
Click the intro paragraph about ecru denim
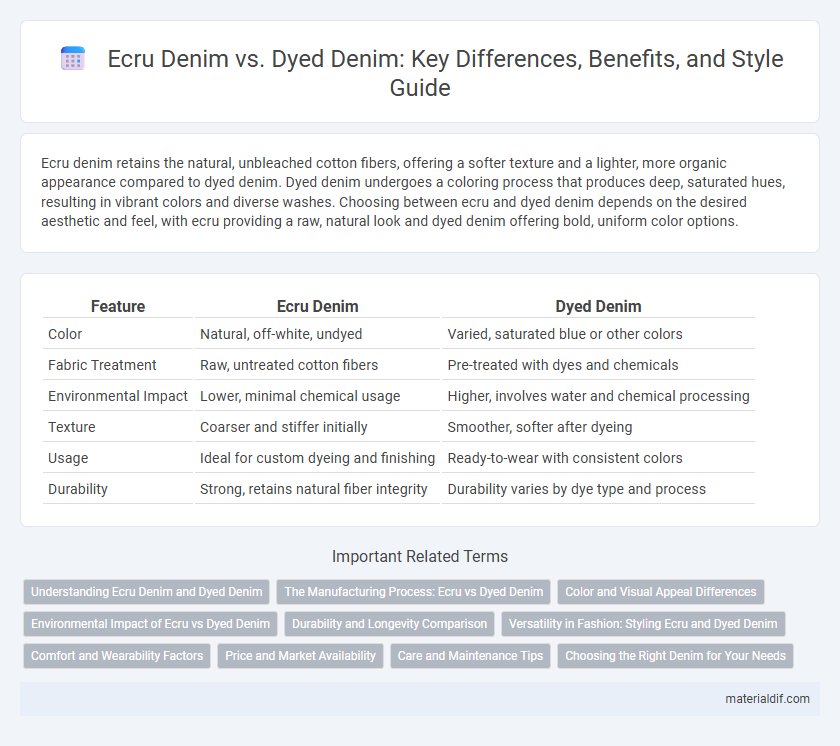pos(413,192)
